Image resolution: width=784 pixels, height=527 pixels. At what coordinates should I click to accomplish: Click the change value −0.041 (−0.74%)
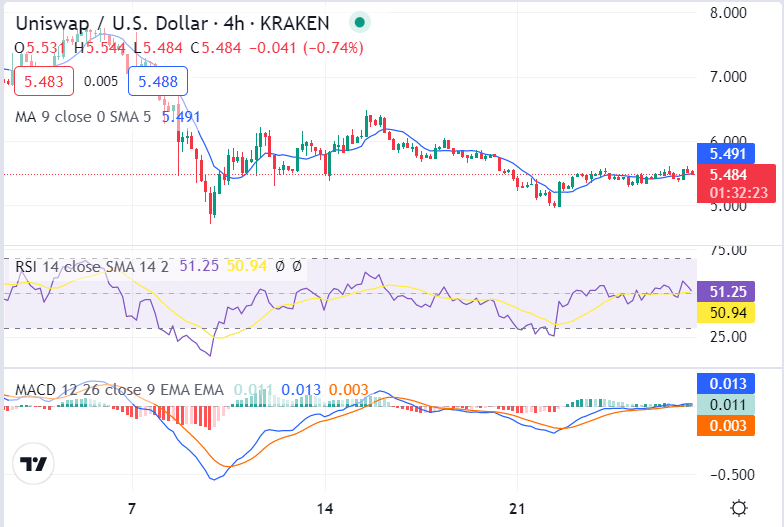point(306,48)
